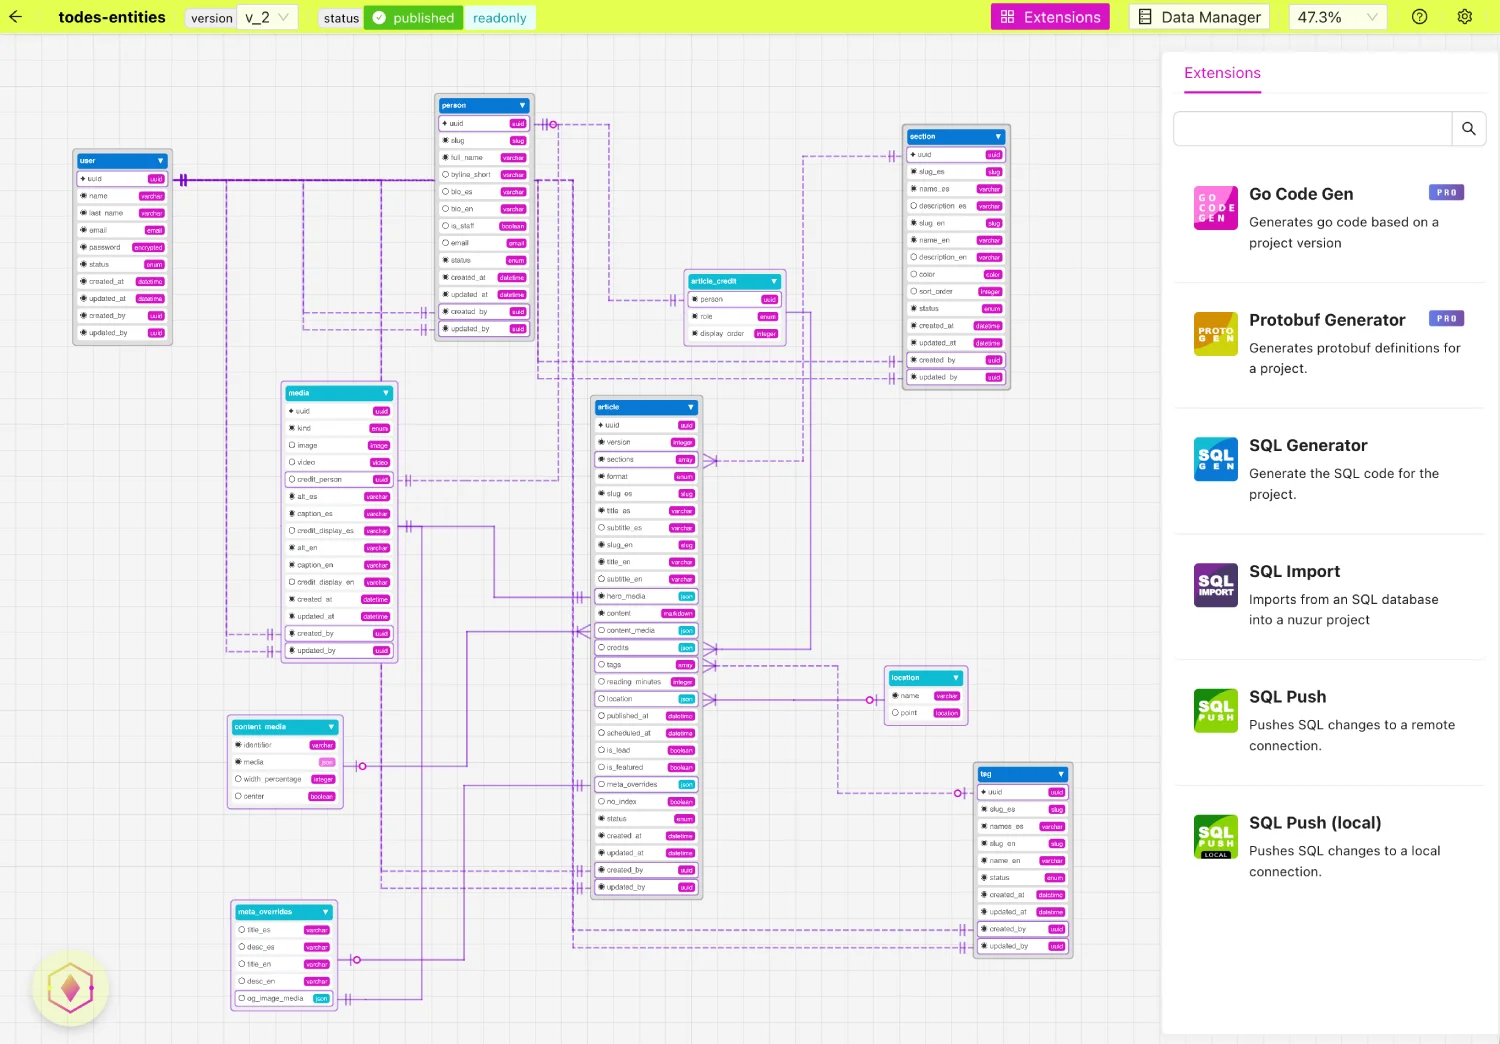Click the SQL Push local icon
Viewport: 1500px width, 1044px height.
coord(1216,837)
